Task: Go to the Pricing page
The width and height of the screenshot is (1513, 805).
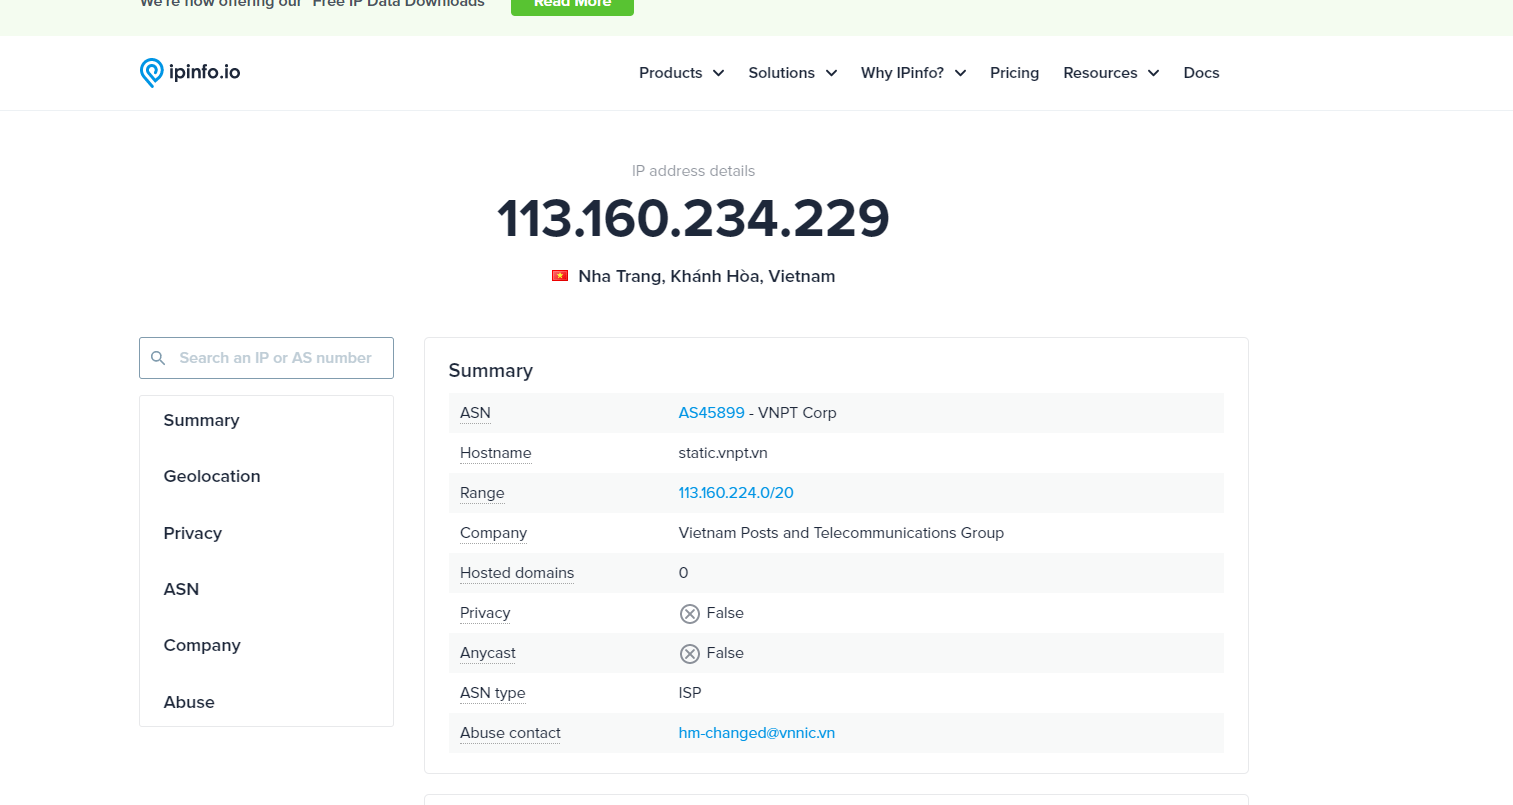Action: (1014, 73)
